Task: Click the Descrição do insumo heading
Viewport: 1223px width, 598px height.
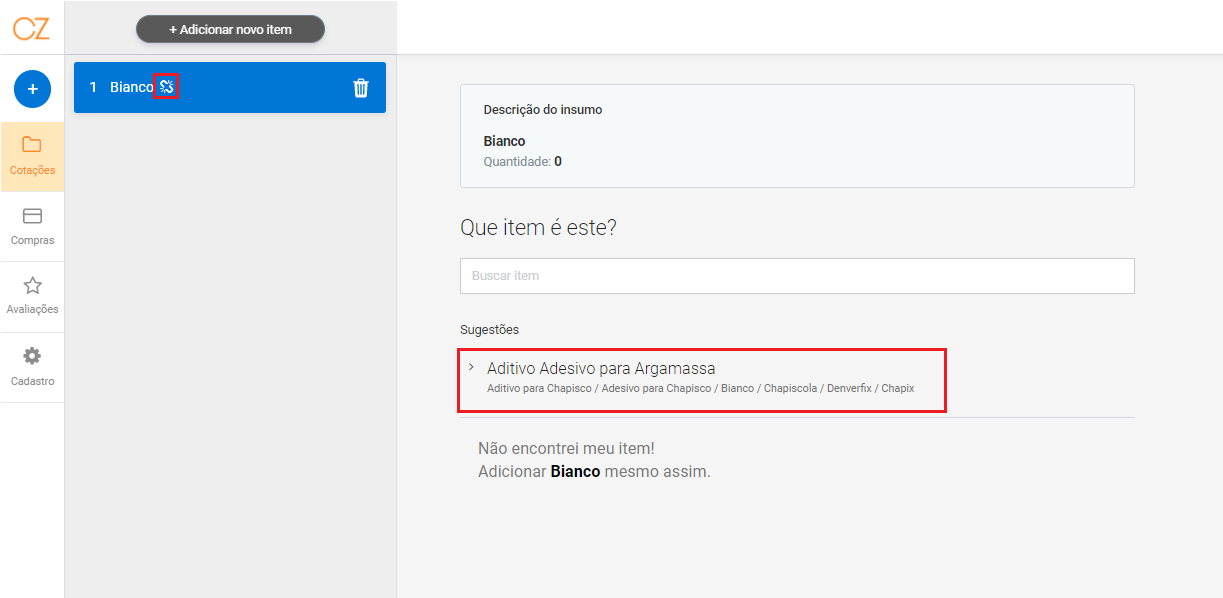Action: click(543, 110)
